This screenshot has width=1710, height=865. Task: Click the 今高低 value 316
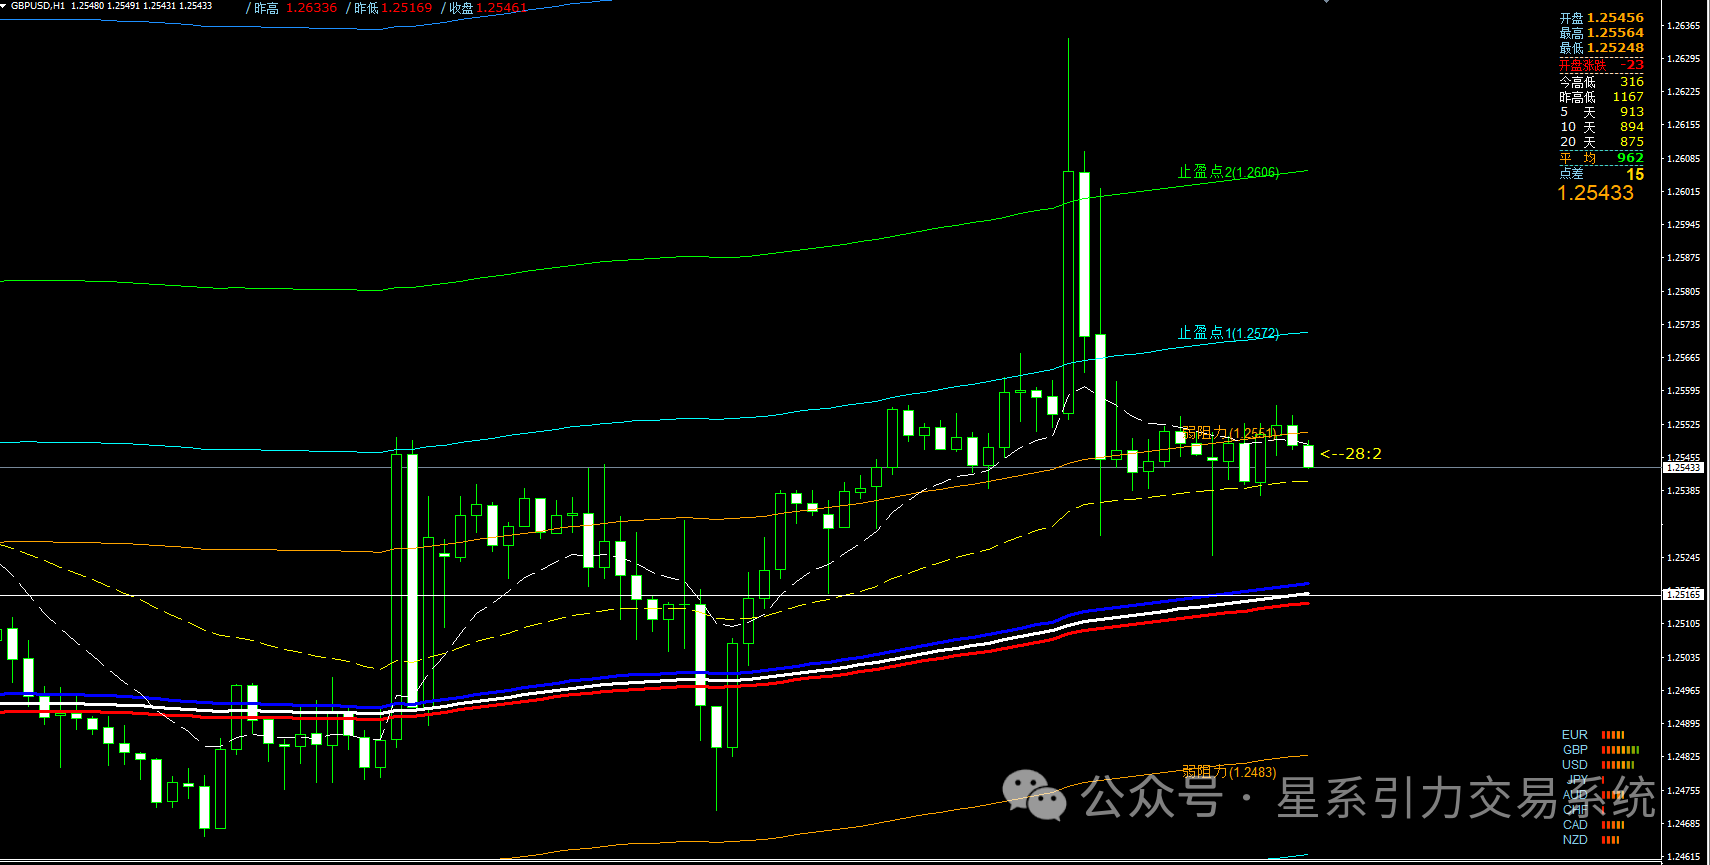[x=1632, y=82]
